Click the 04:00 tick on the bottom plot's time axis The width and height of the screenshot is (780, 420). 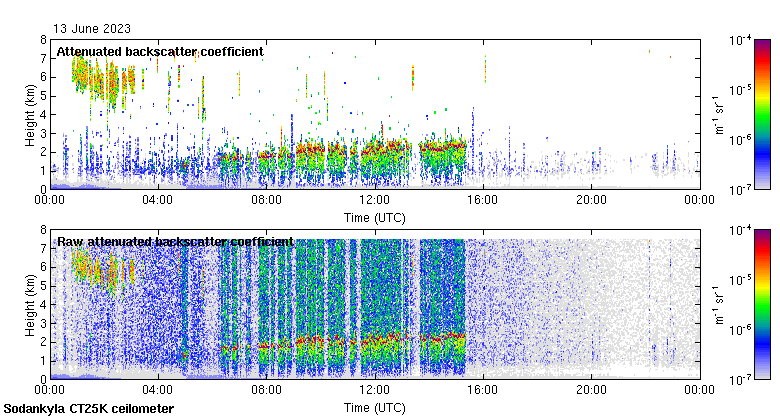pos(158,390)
